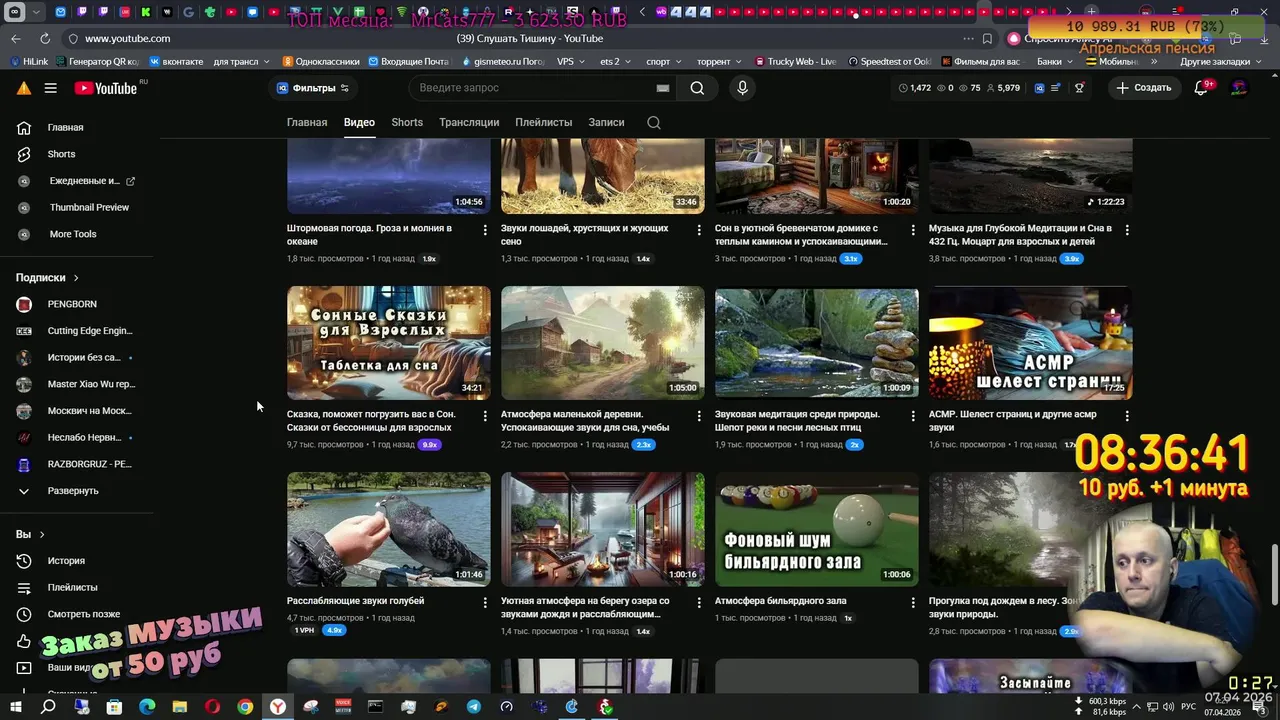Open the pigeon-on-hand video thumbnail

click(389, 529)
